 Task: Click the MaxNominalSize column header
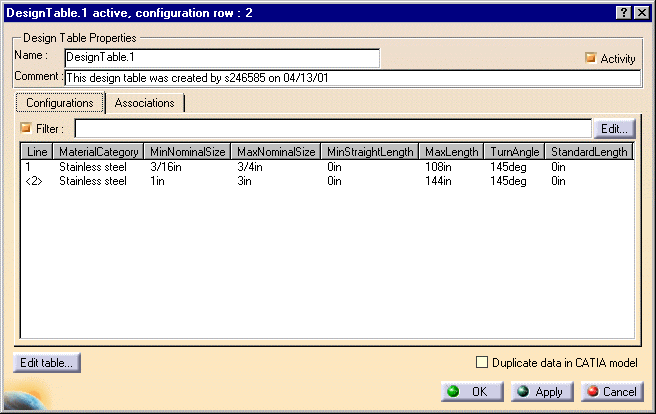click(x=276, y=151)
